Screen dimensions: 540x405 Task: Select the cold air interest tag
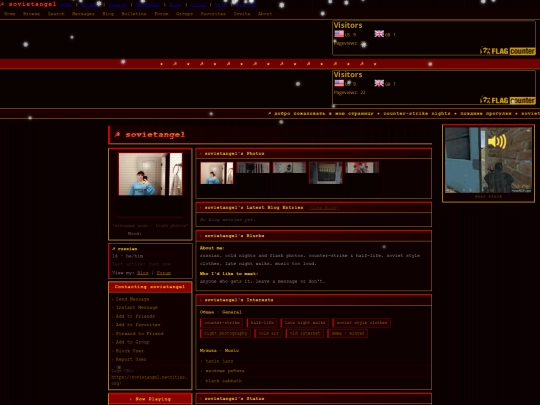point(268,333)
